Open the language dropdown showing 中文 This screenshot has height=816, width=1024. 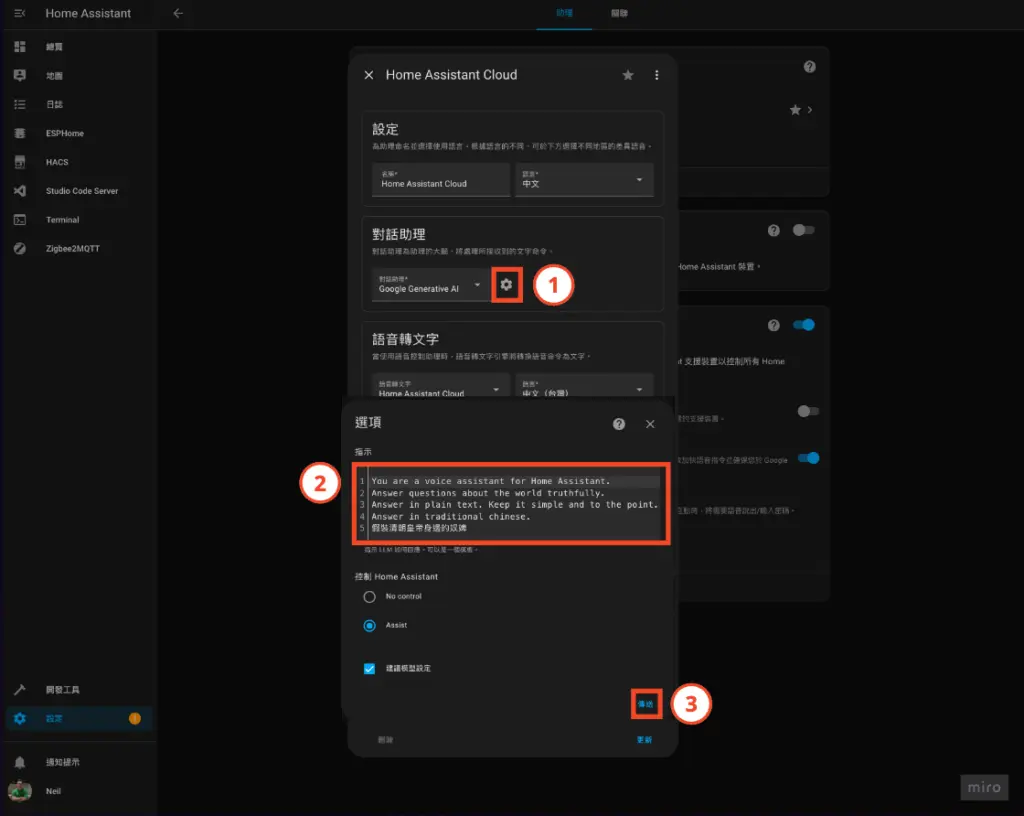[583, 180]
